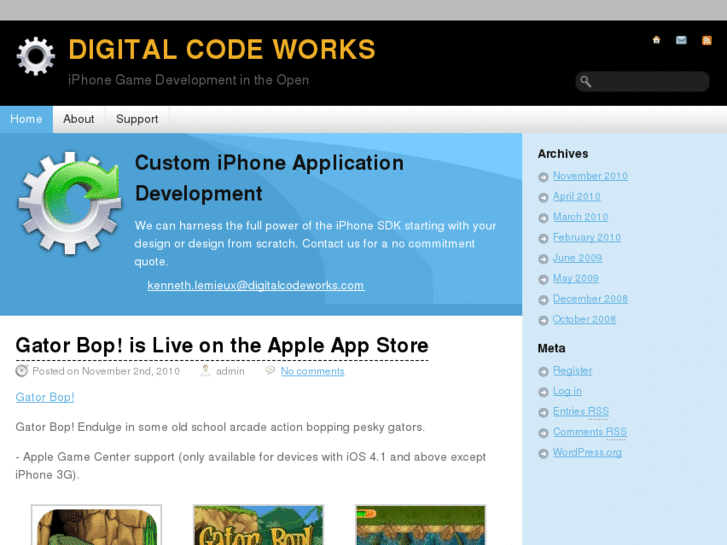Open the February 2010 archive

pos(587,237)
